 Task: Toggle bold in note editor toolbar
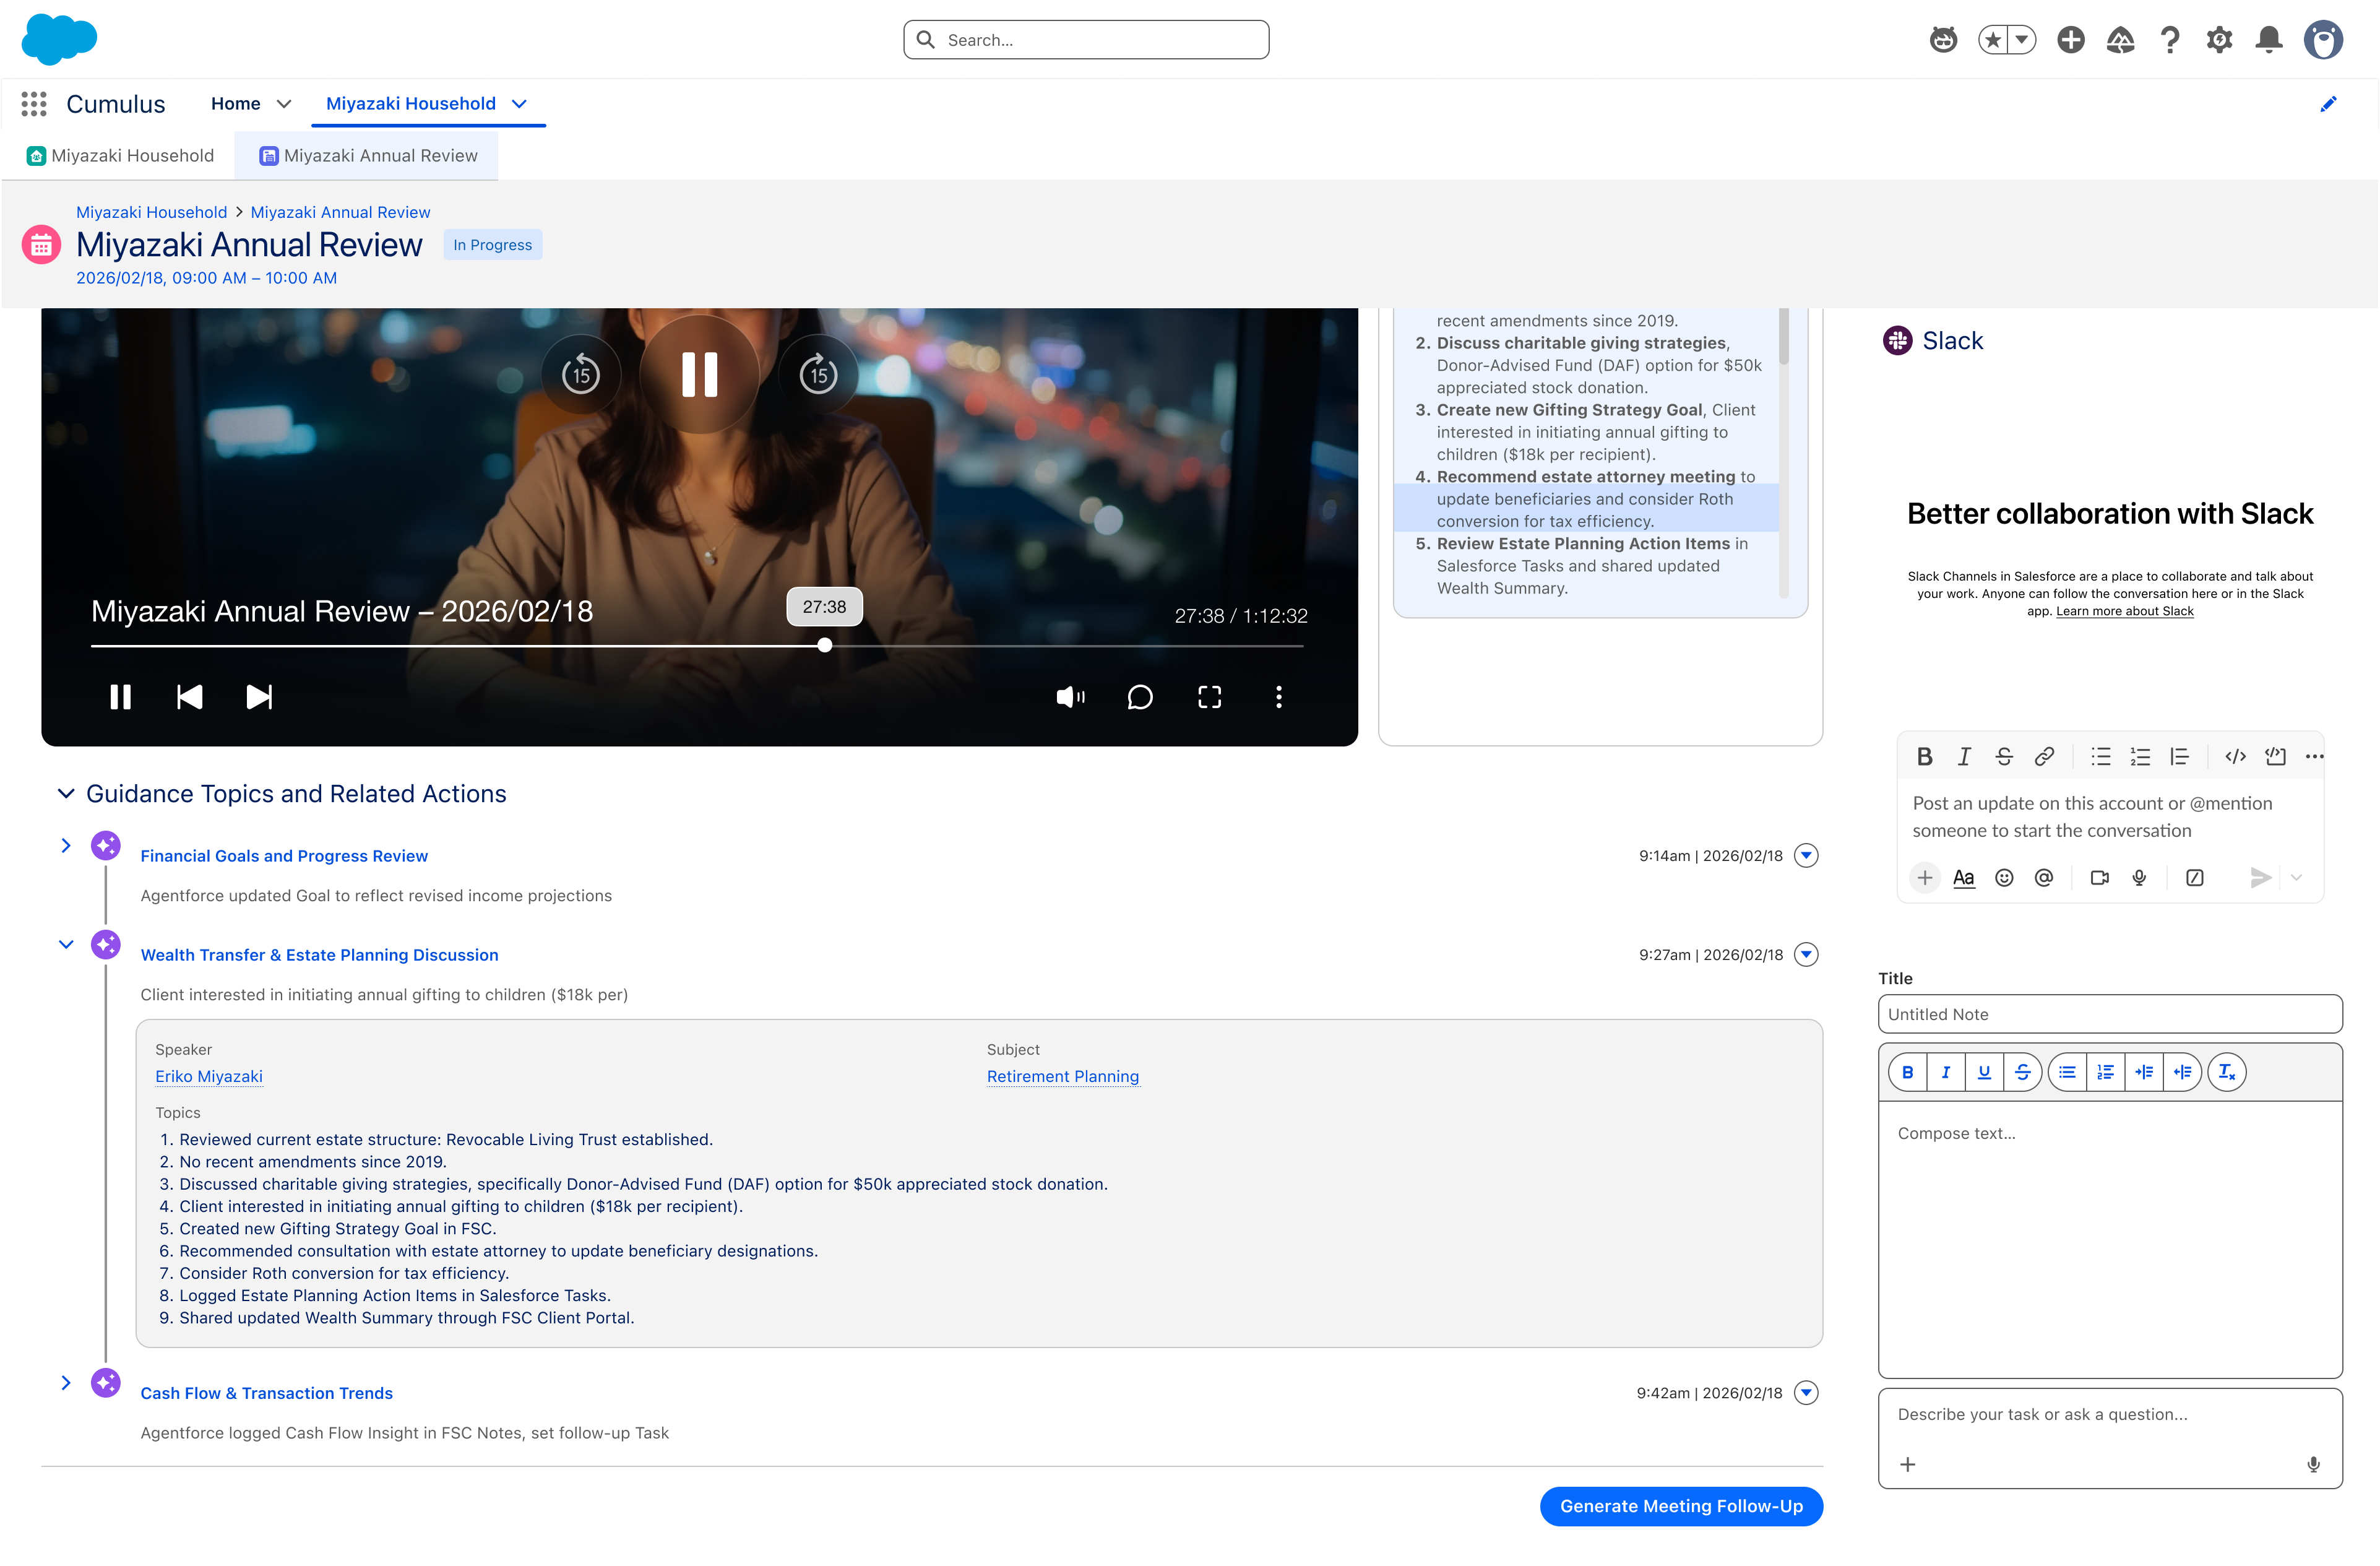[x=1908, y=1072]
